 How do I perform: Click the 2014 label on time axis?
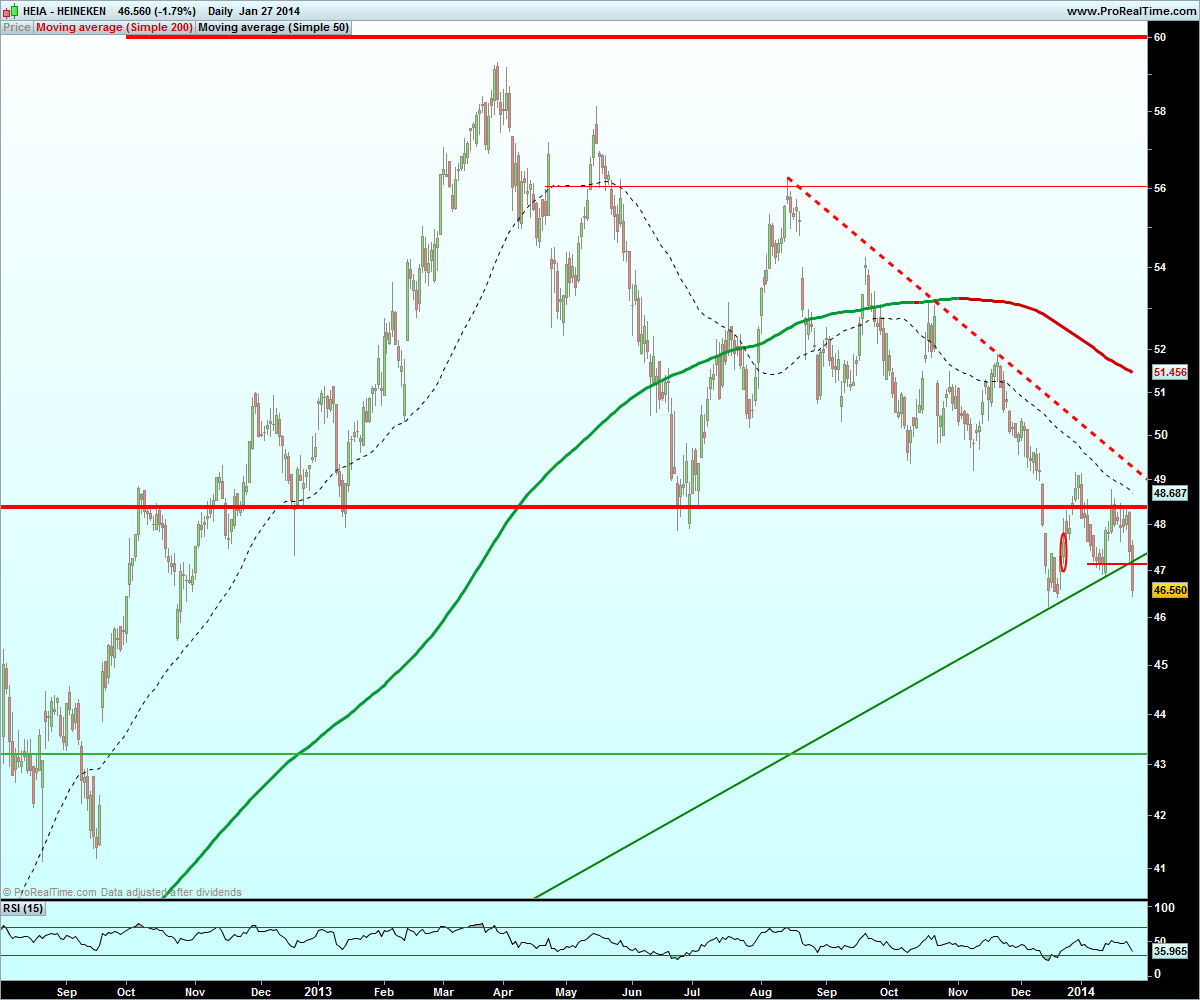pos(1079,991)
